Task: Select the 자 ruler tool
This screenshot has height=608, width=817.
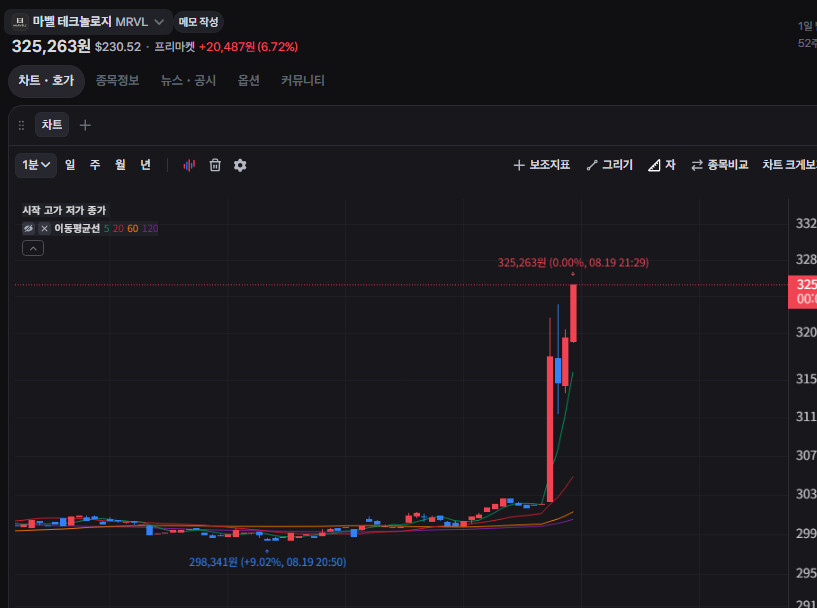Action: (662, 165)
